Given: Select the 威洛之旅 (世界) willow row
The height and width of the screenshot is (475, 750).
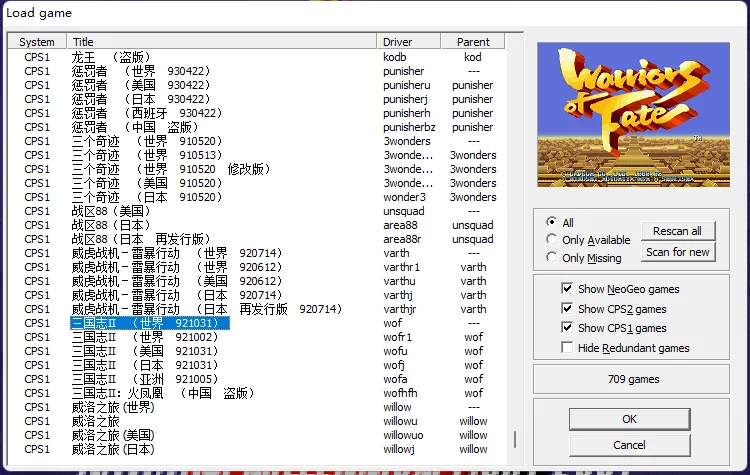Looking at the screenshot, I should point(256,407).
